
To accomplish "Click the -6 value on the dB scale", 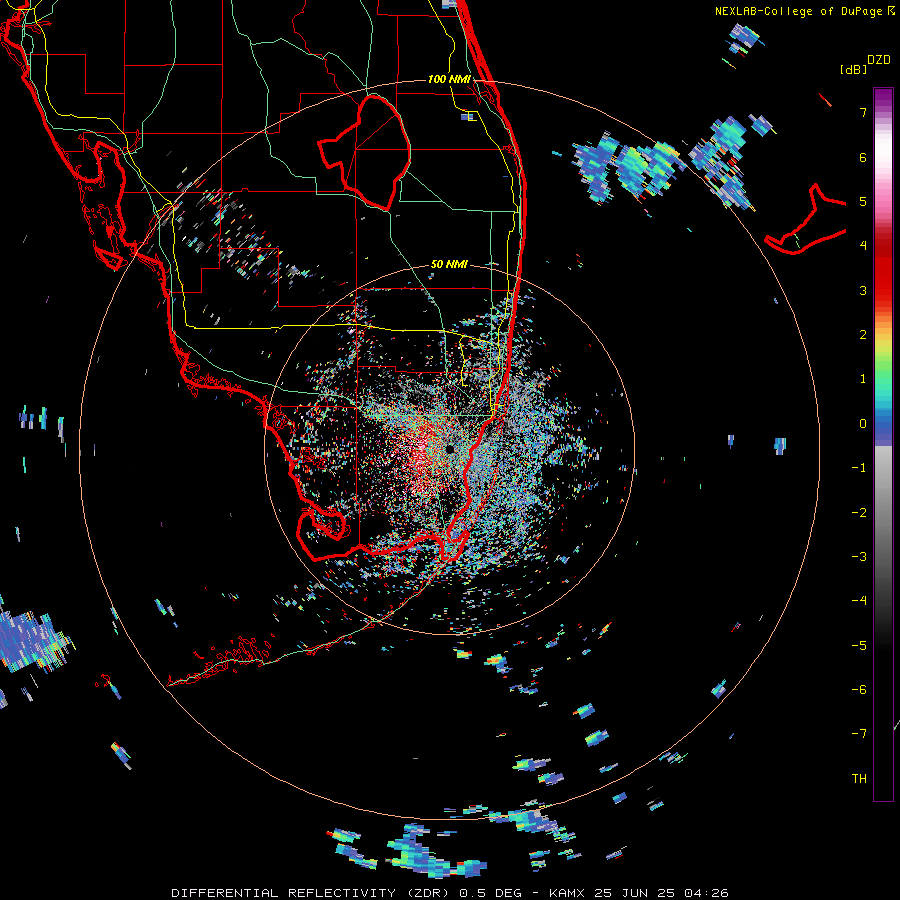I will (x=859, y=690).
